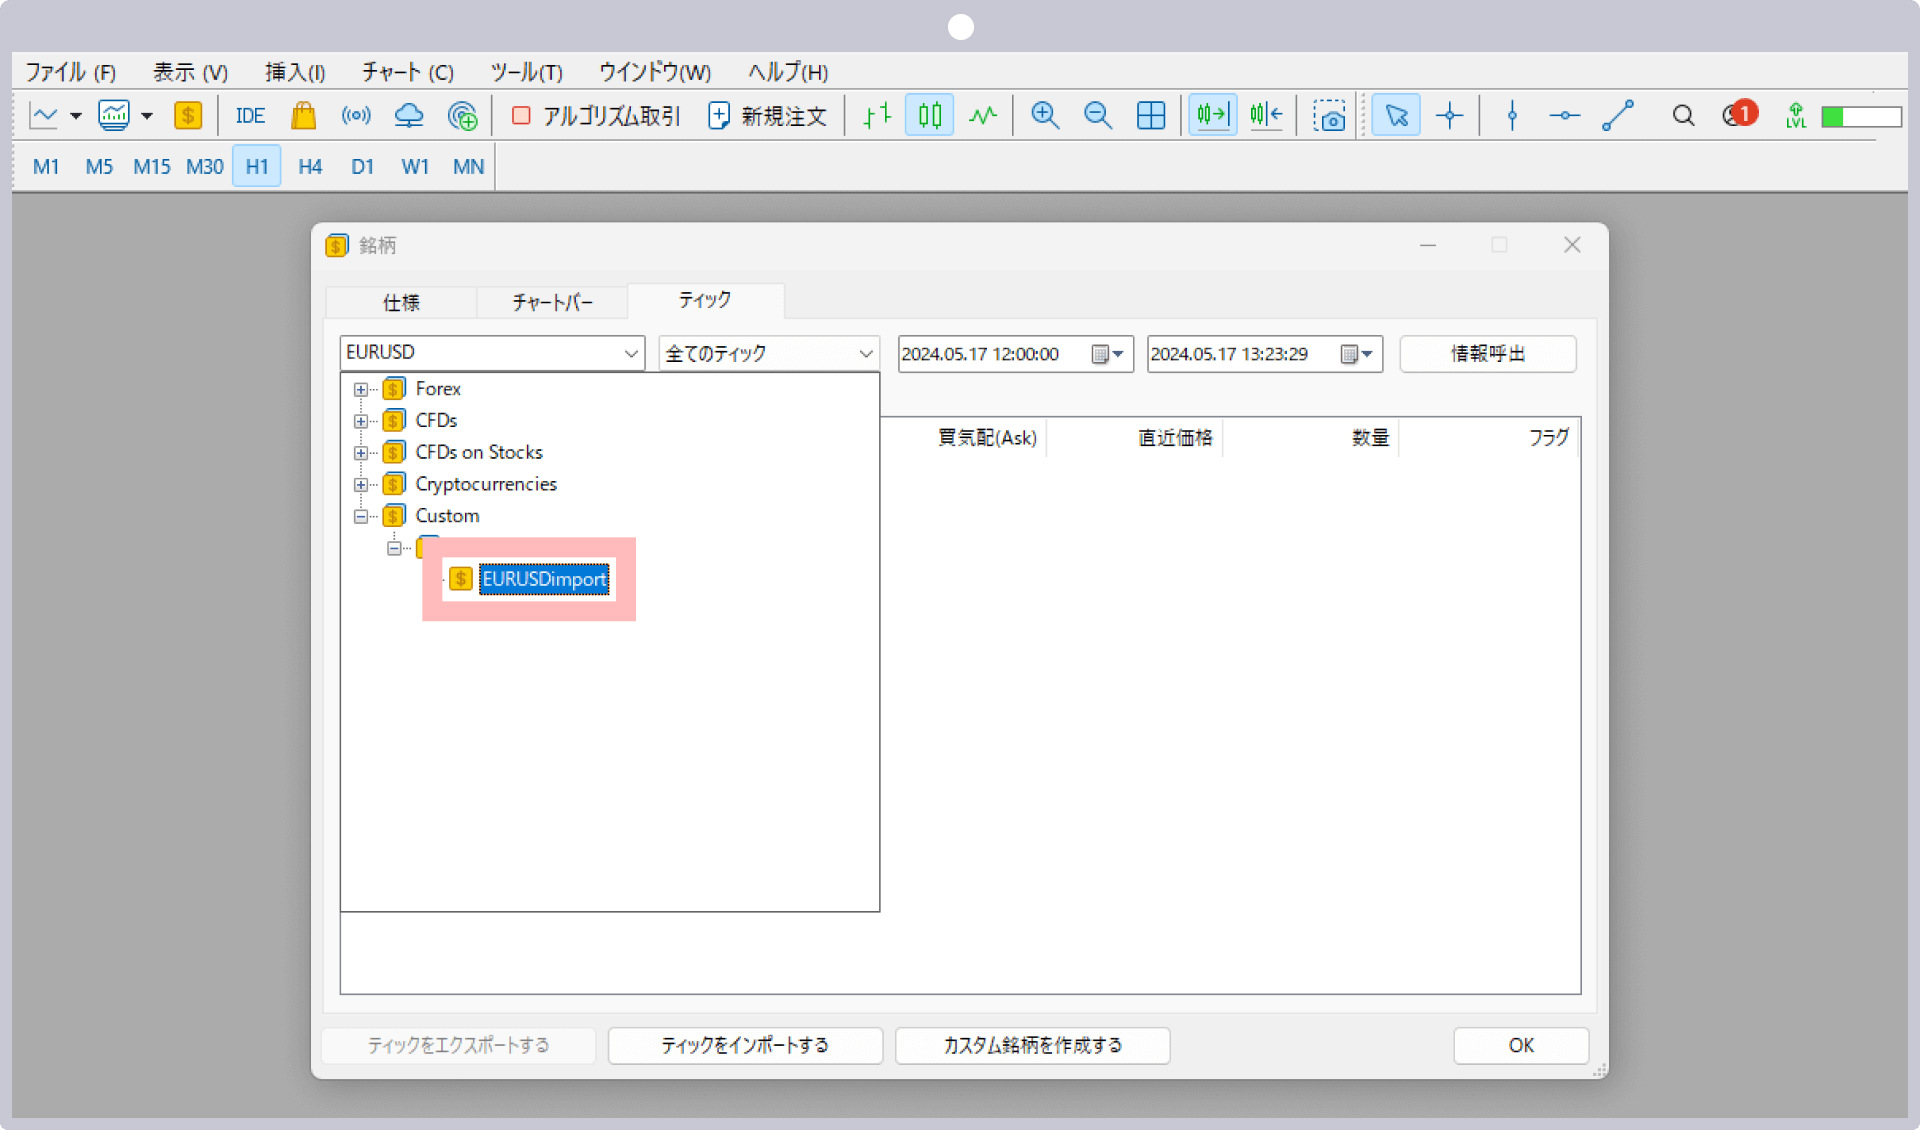
Task: Draw a horizontal line tool
Action: pyautogui.click(x=1565, y=116)
